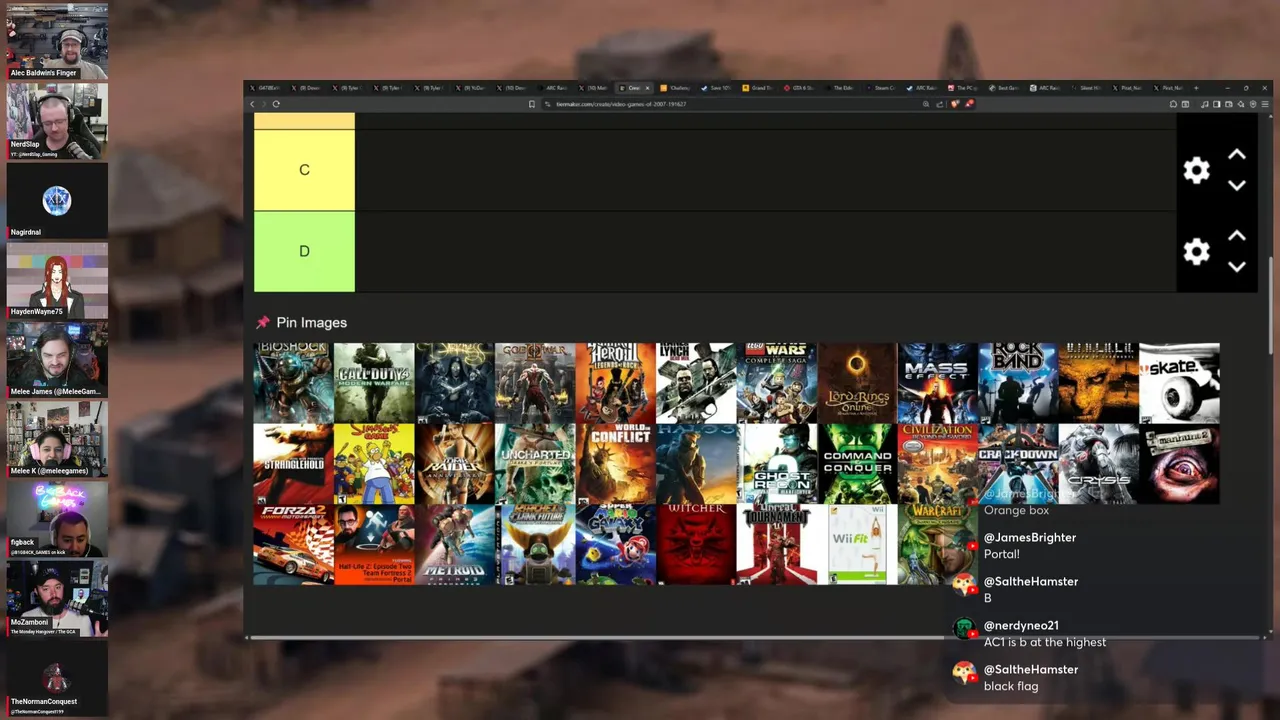This screenshot has height=720, width=1280.
Task: Select the Manhunt 2 cover
Action: (x=1179, y=464)
